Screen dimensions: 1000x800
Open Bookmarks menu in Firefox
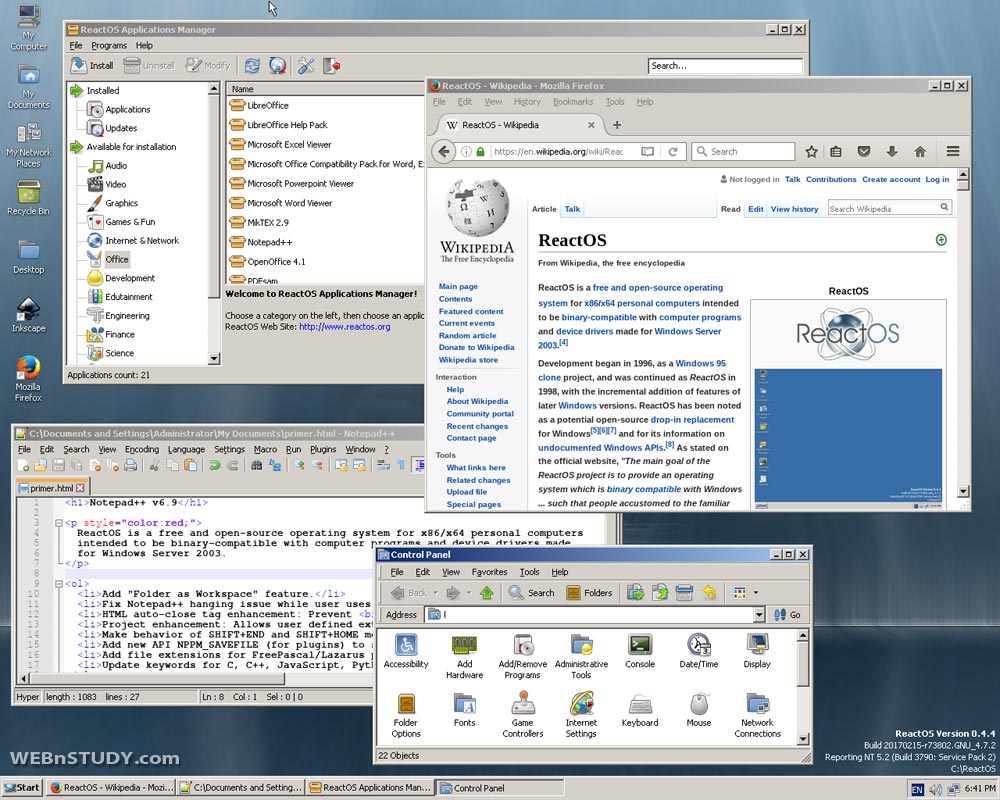573,102
